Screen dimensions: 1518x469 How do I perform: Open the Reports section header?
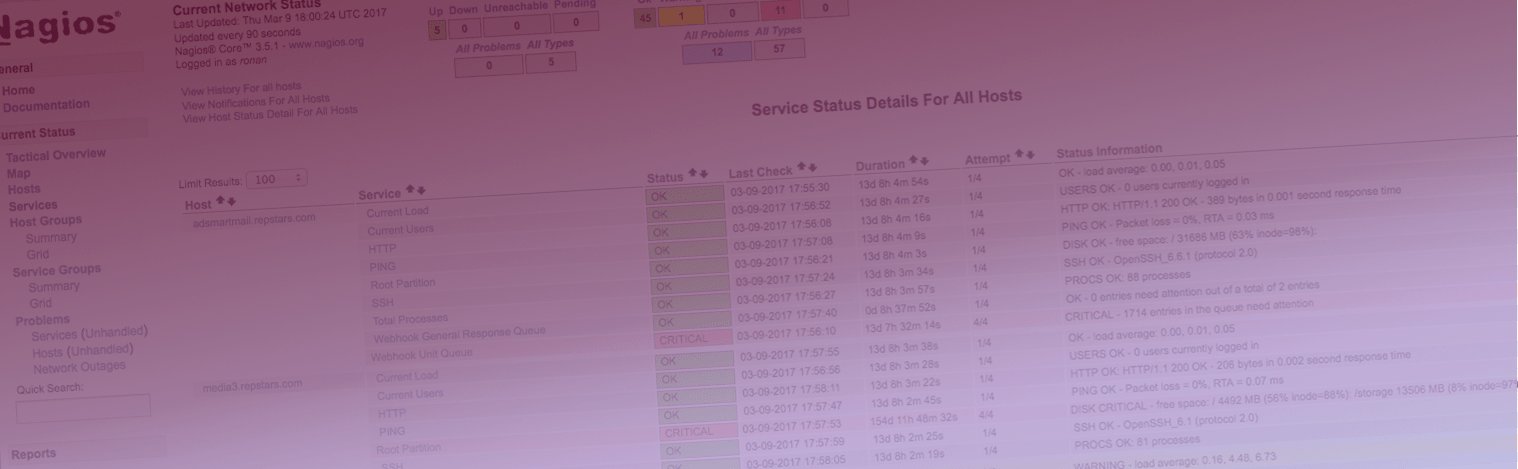(x=34, y=454)
